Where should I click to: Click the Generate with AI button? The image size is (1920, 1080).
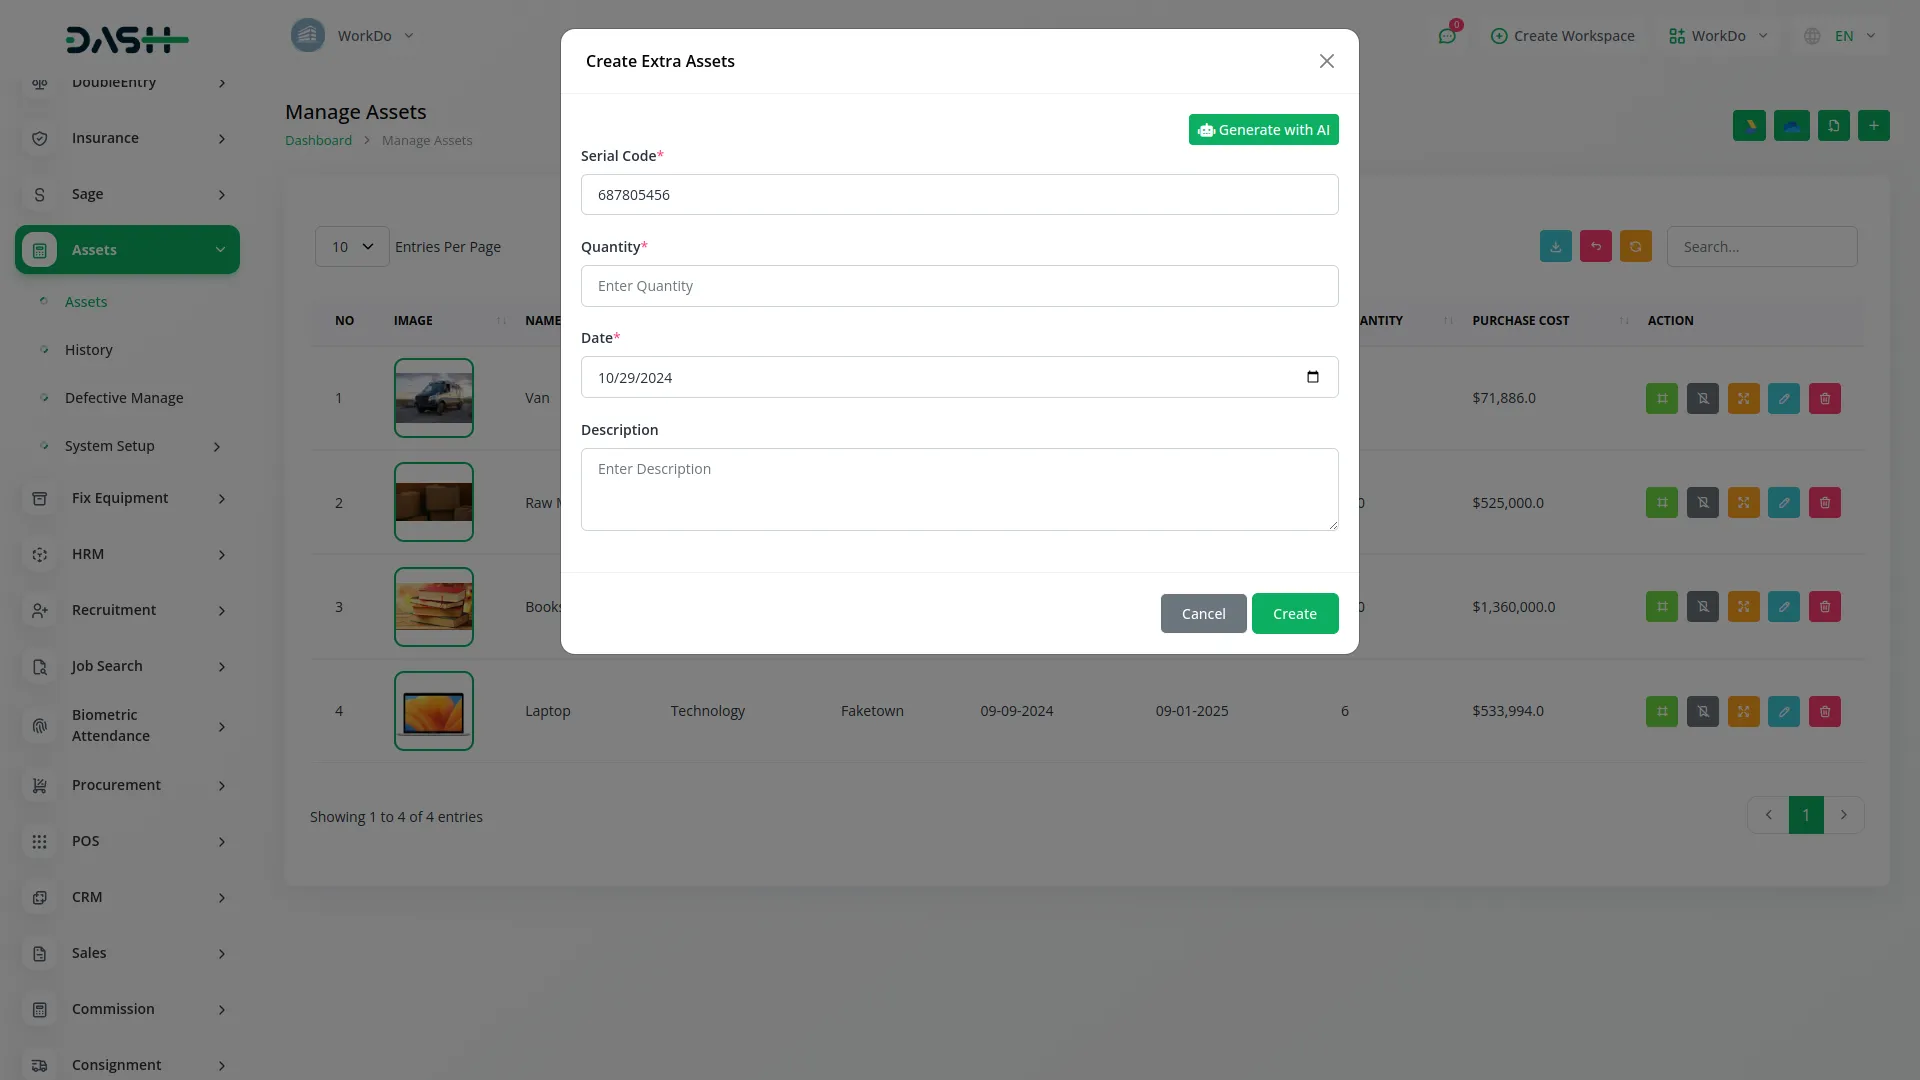click(1263, 129)
